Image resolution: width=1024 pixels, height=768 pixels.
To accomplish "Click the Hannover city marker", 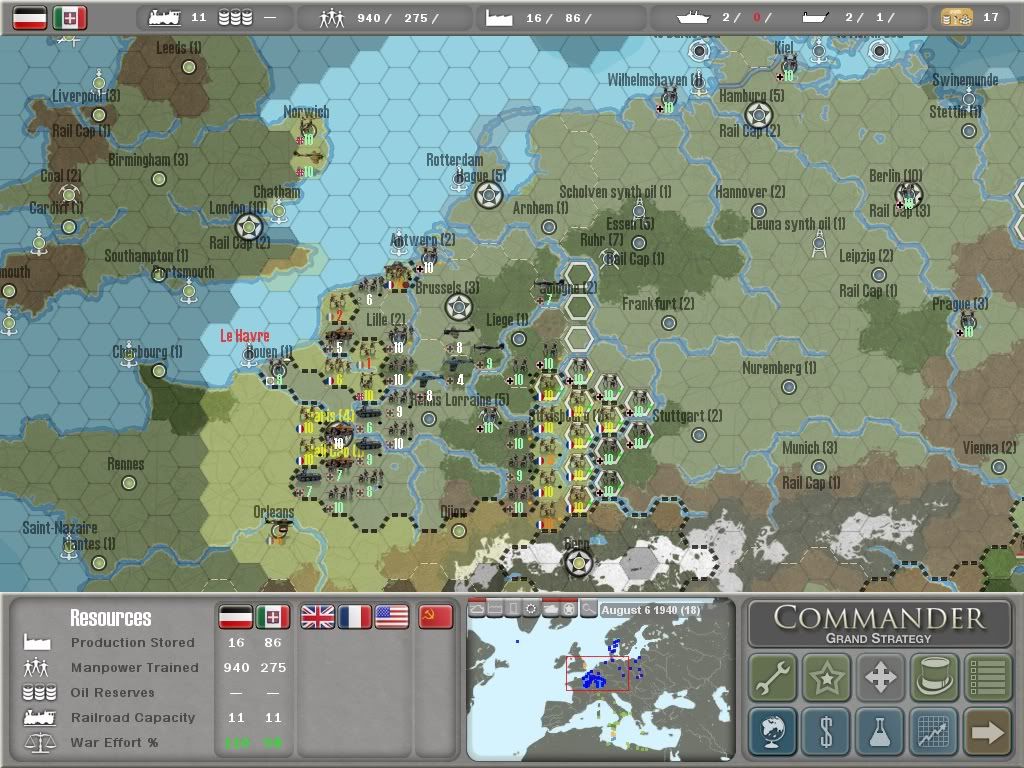I will tap(758, 211).
